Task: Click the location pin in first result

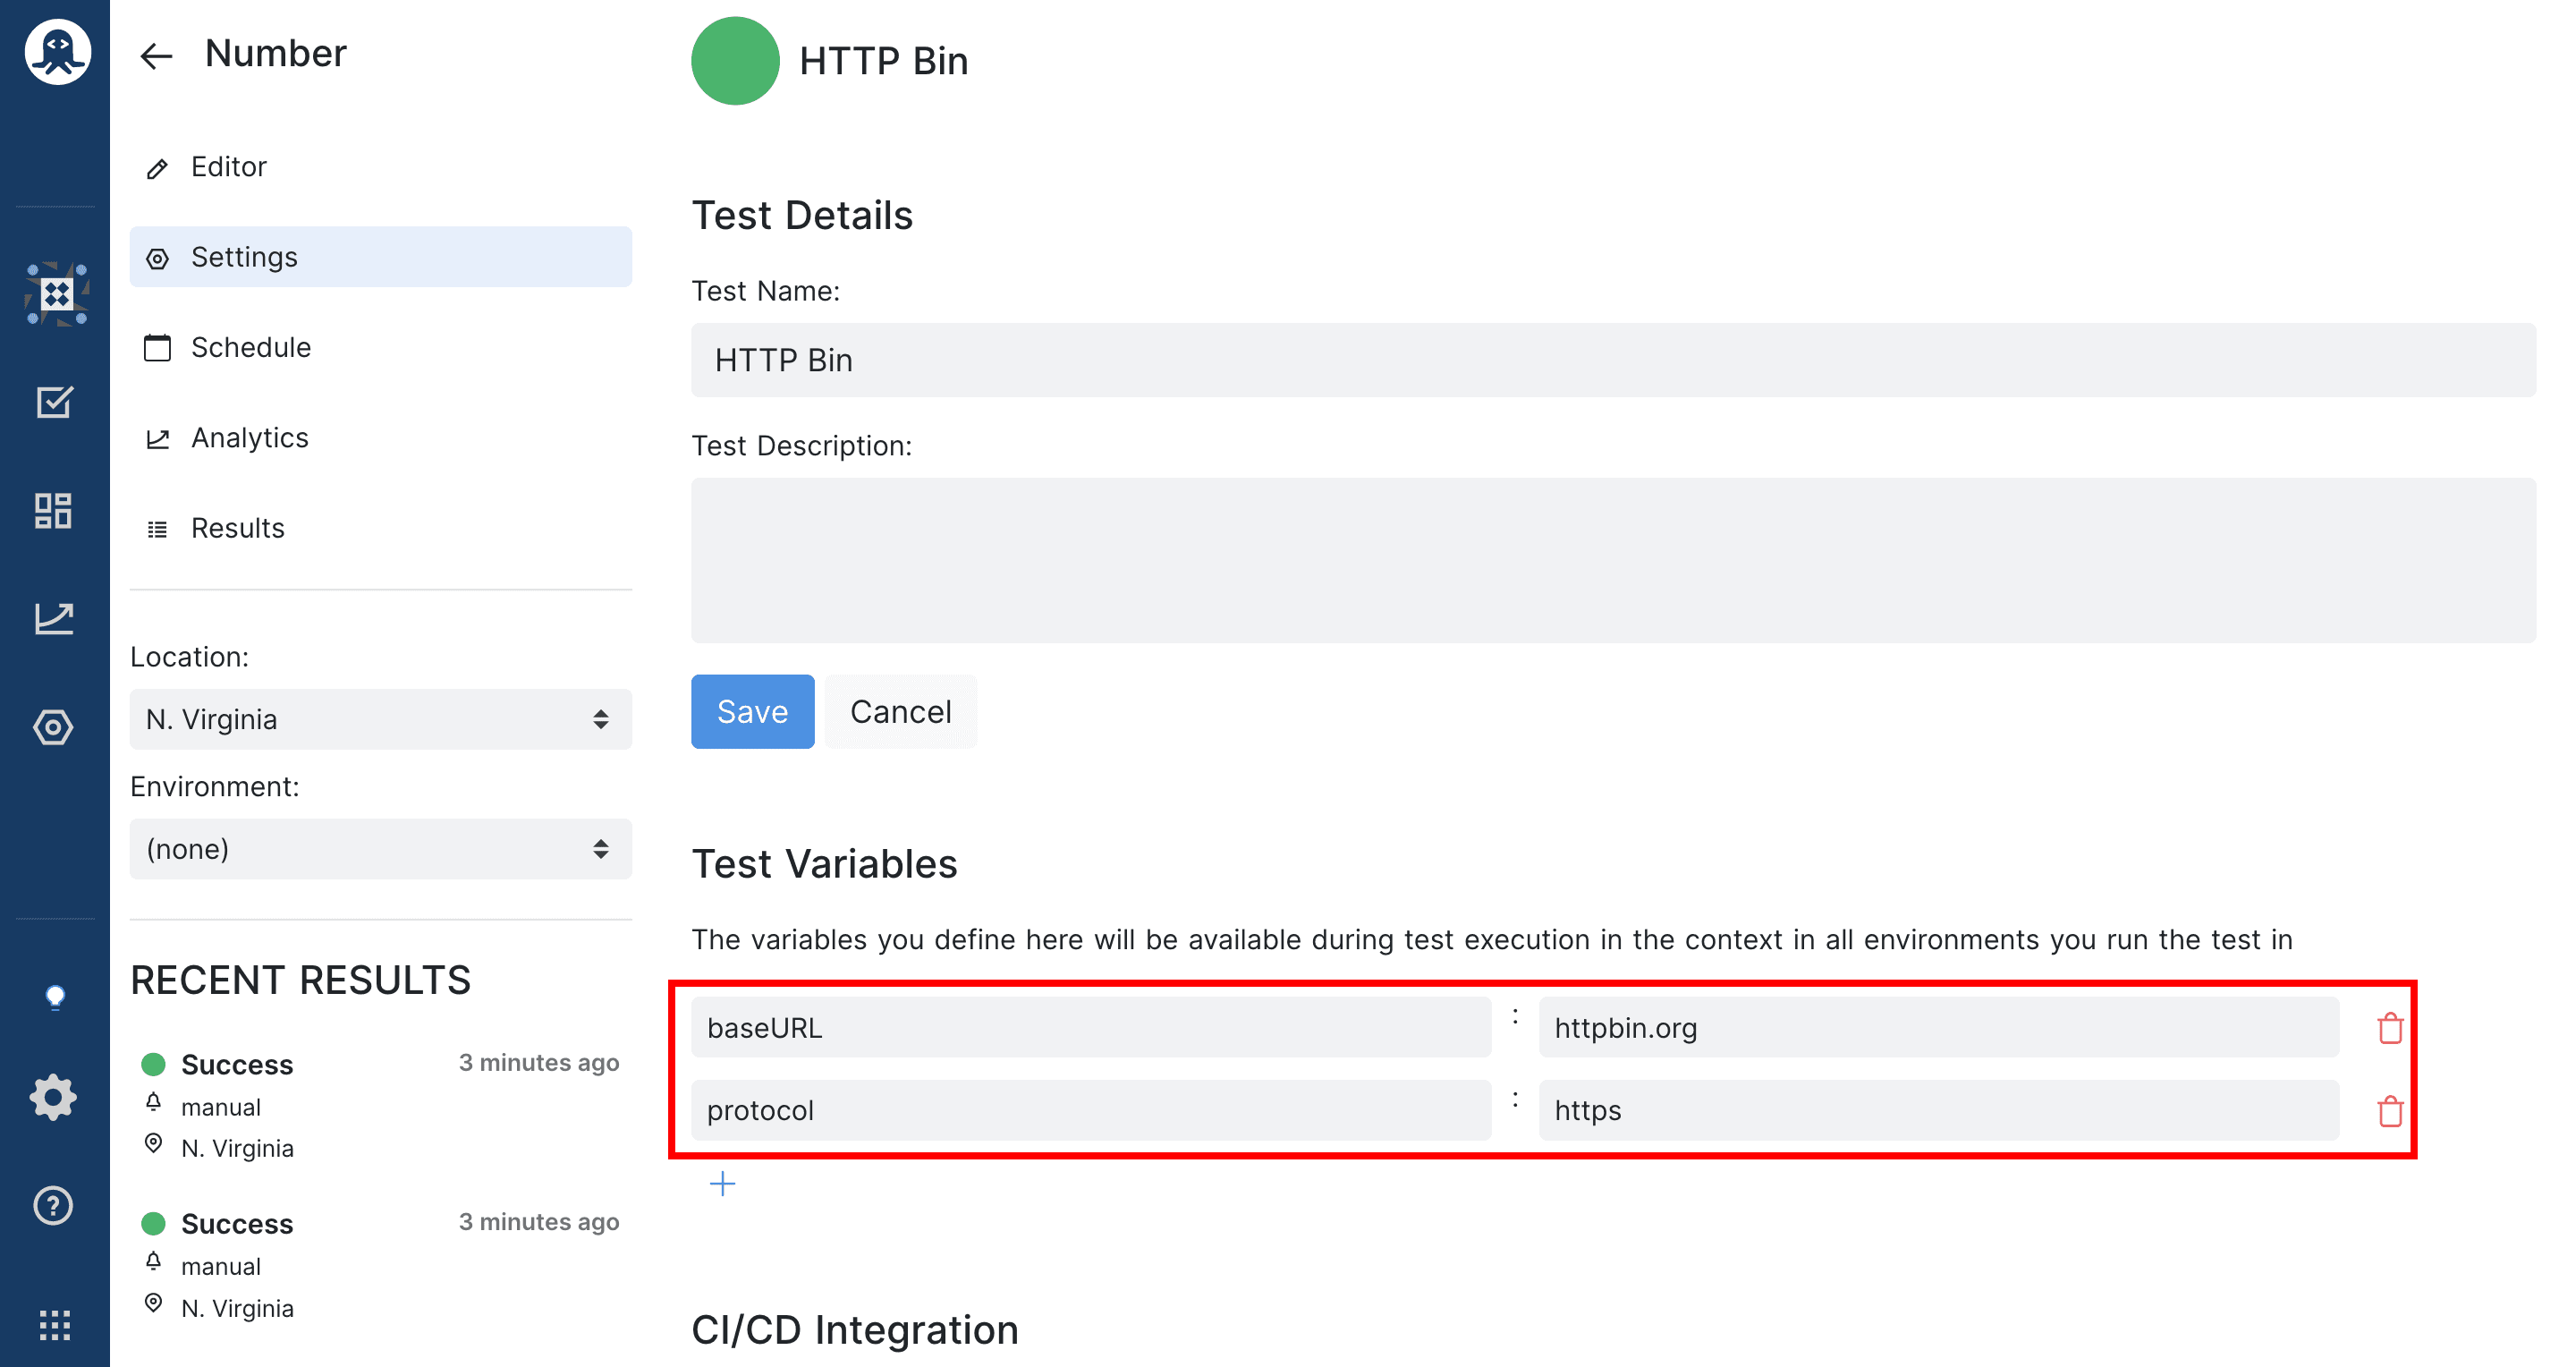Action: tap(153, 1143)
